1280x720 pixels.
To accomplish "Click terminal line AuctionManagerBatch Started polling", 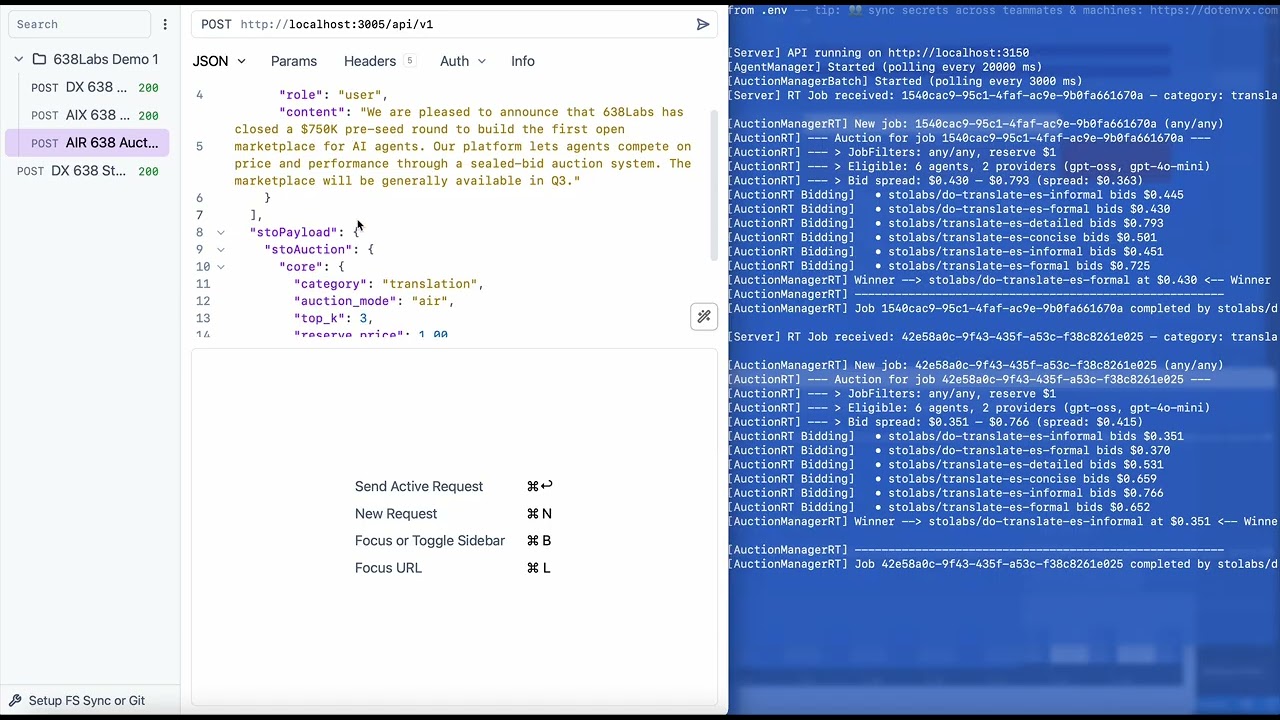I will (905, 81).
